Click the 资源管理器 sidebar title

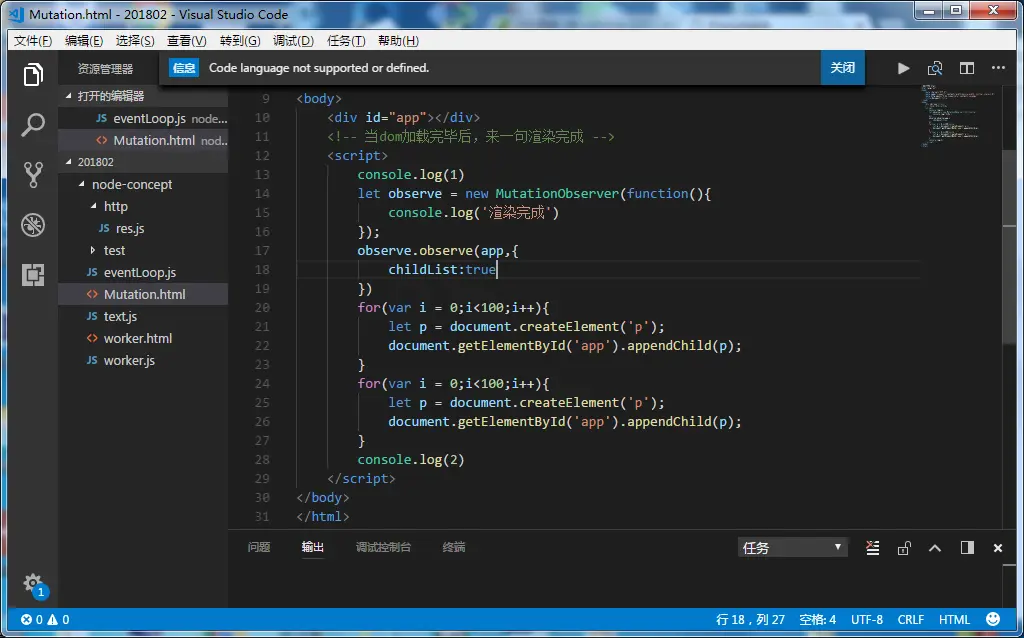(105, 69)
